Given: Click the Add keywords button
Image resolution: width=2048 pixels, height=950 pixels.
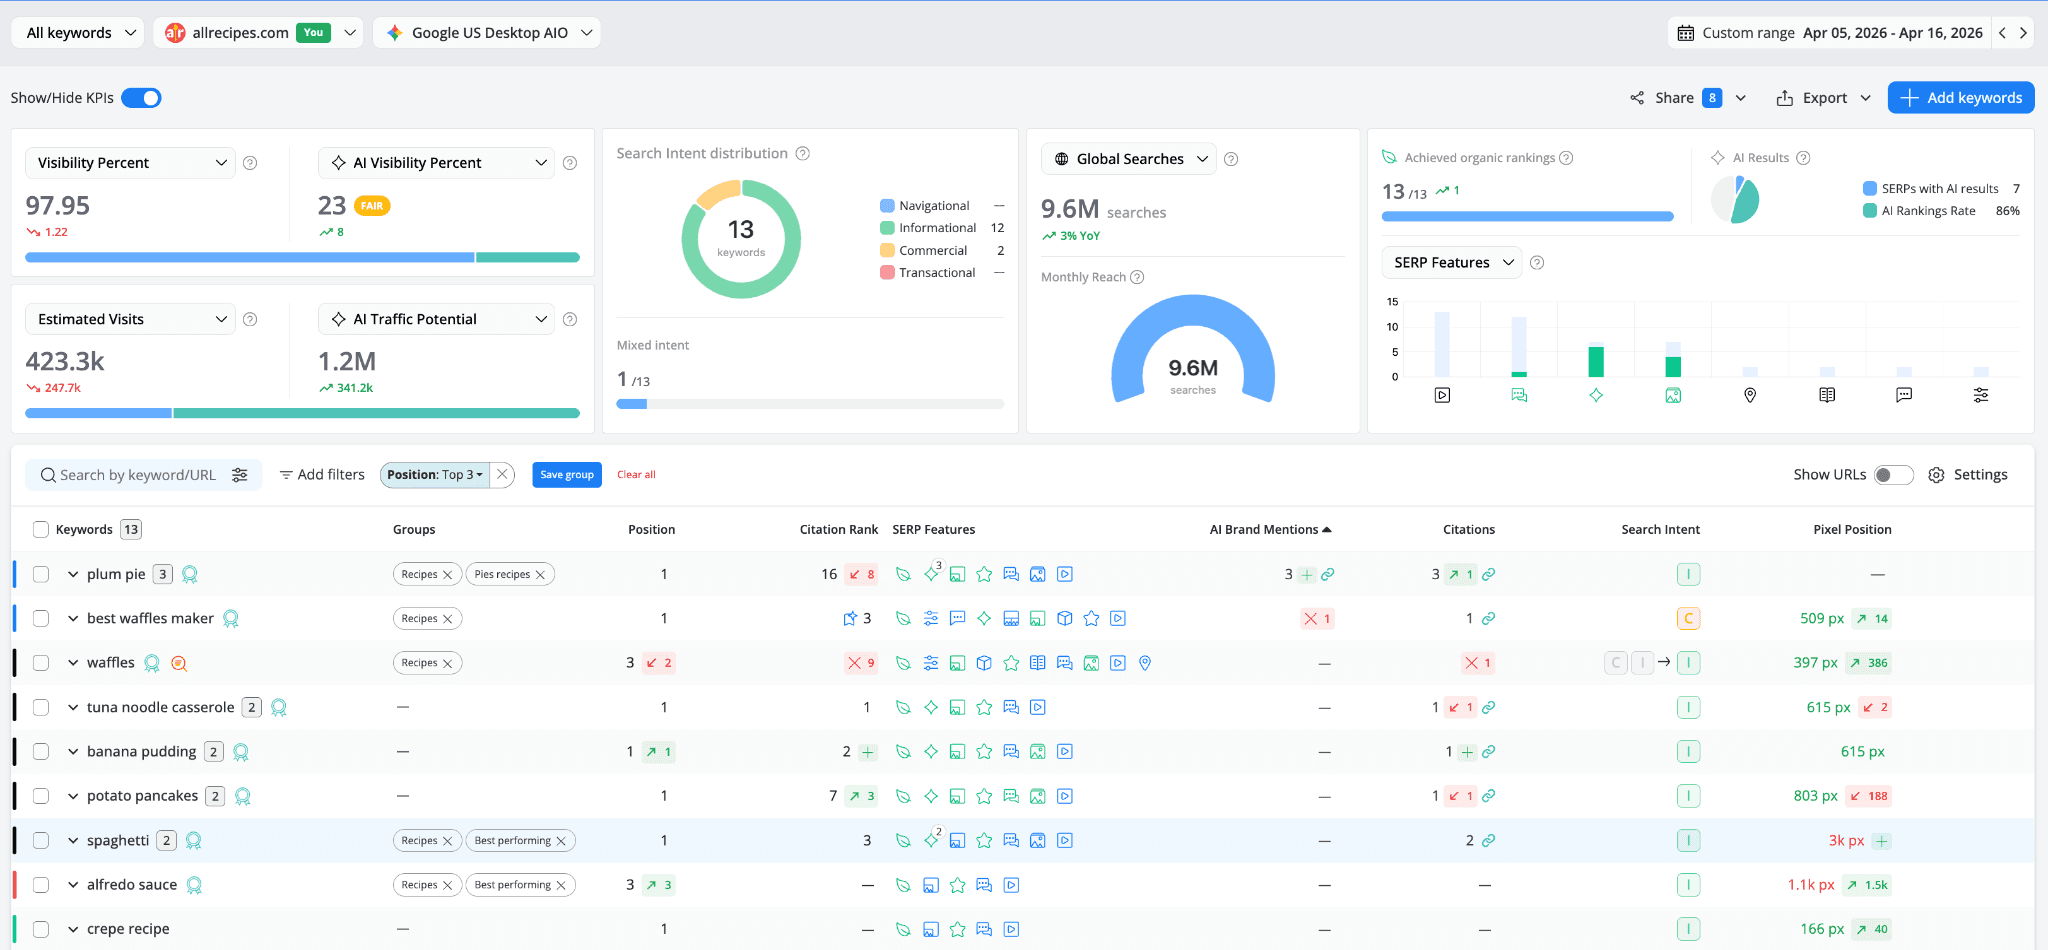Looking at the screenshot, I should coord(1959,97).
